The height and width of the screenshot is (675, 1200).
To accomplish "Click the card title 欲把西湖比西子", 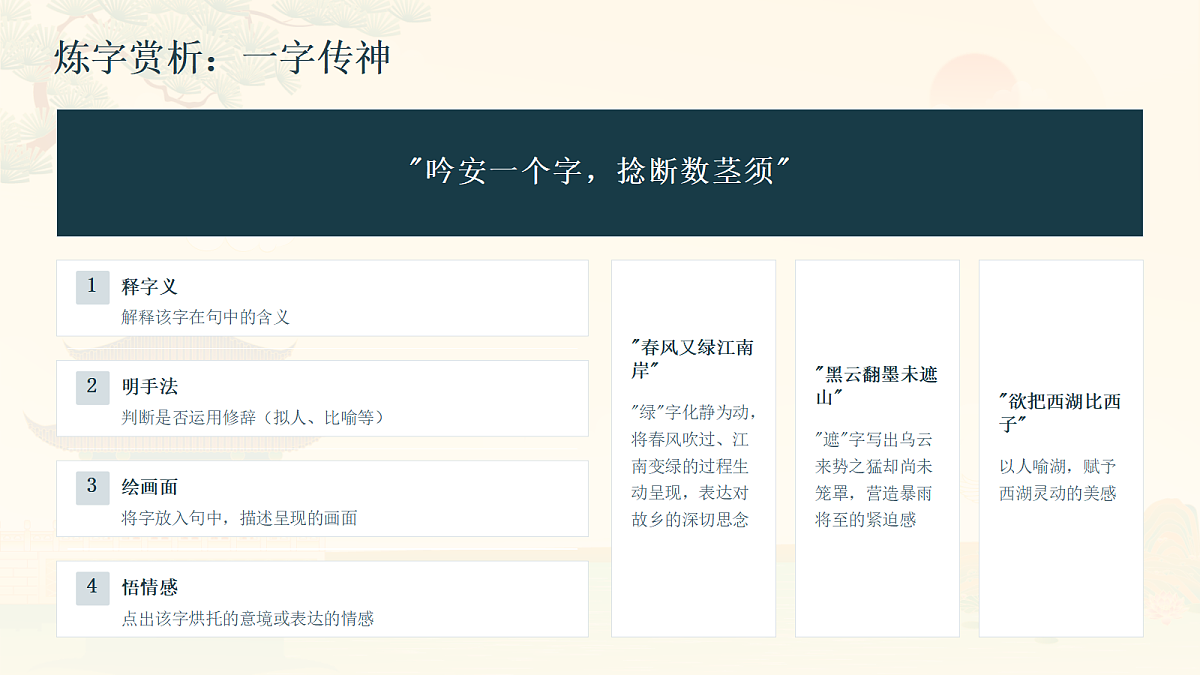I will tap(1061, 412).
